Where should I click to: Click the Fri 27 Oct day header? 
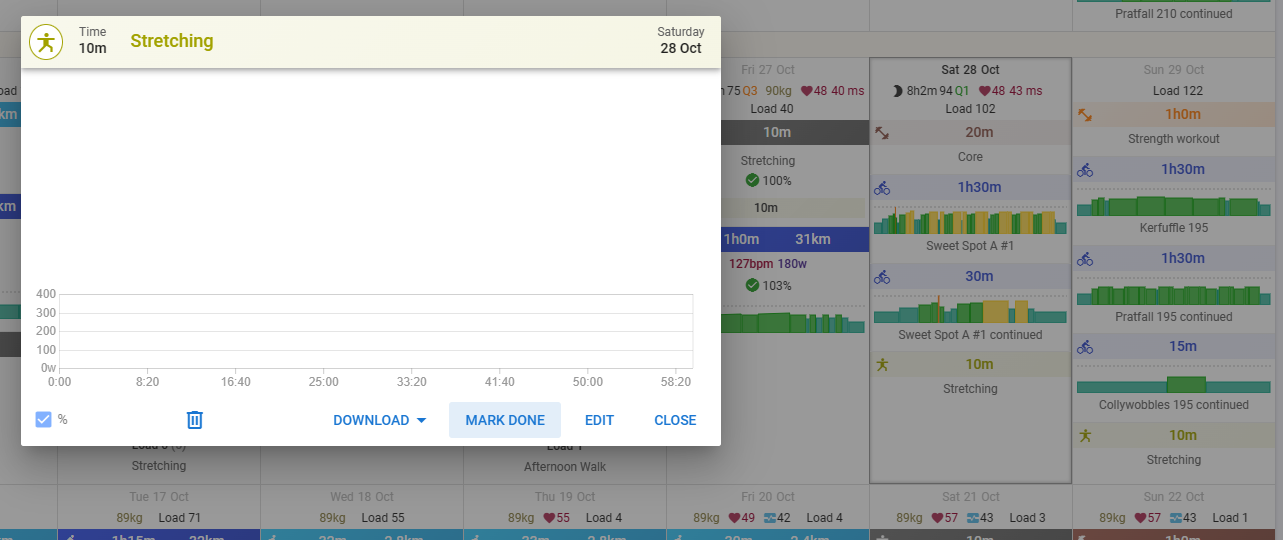pos(768,70)
